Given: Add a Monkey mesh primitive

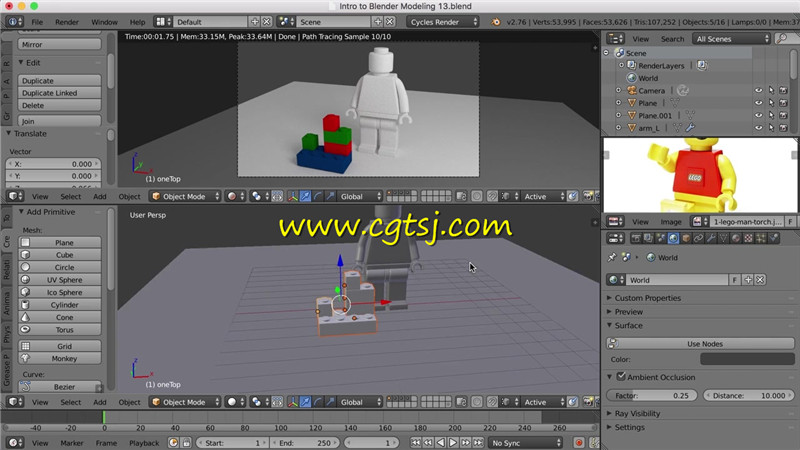Looking at the screenshot, I should tap(60, 359).
